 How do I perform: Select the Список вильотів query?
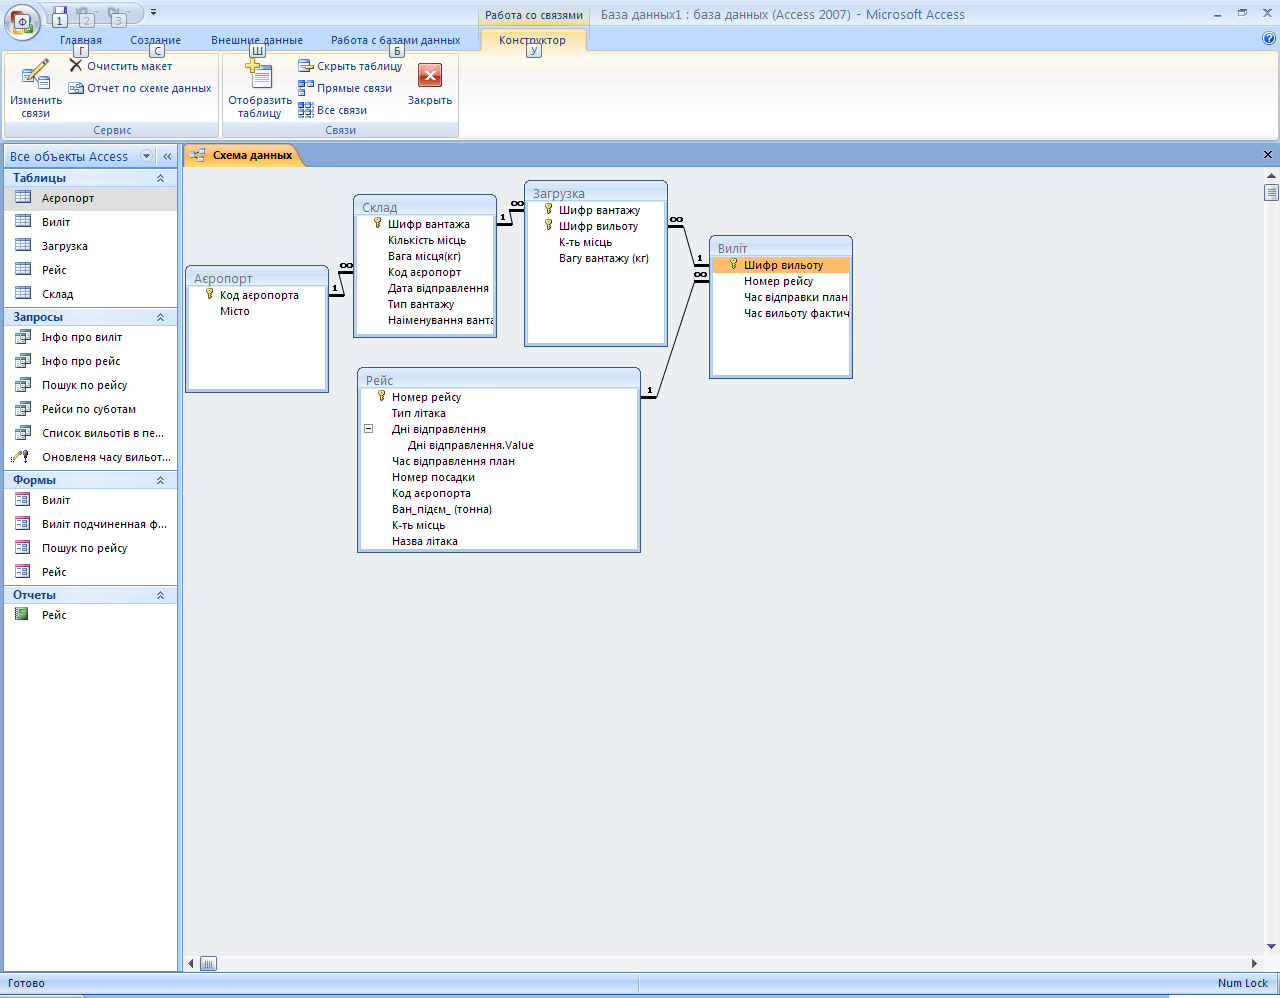(90, 433)
